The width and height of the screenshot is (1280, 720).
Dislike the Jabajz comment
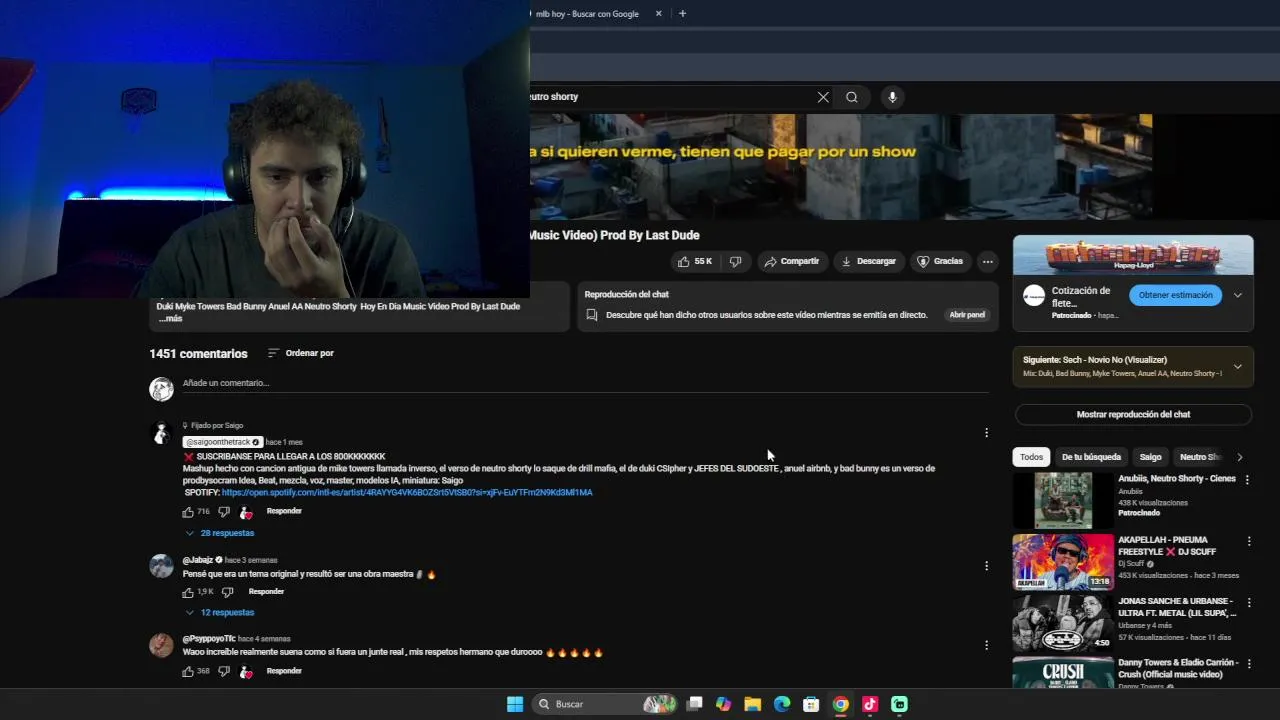[227, 592]
